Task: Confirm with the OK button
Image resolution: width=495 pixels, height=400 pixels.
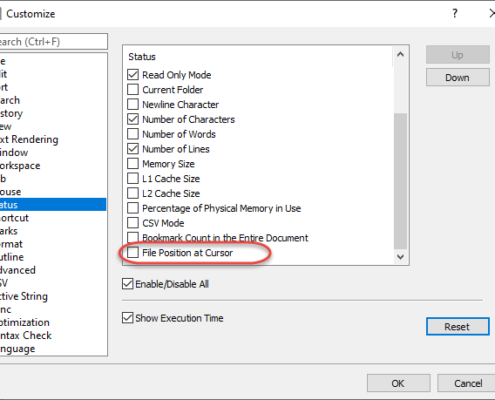Action: 398,383
